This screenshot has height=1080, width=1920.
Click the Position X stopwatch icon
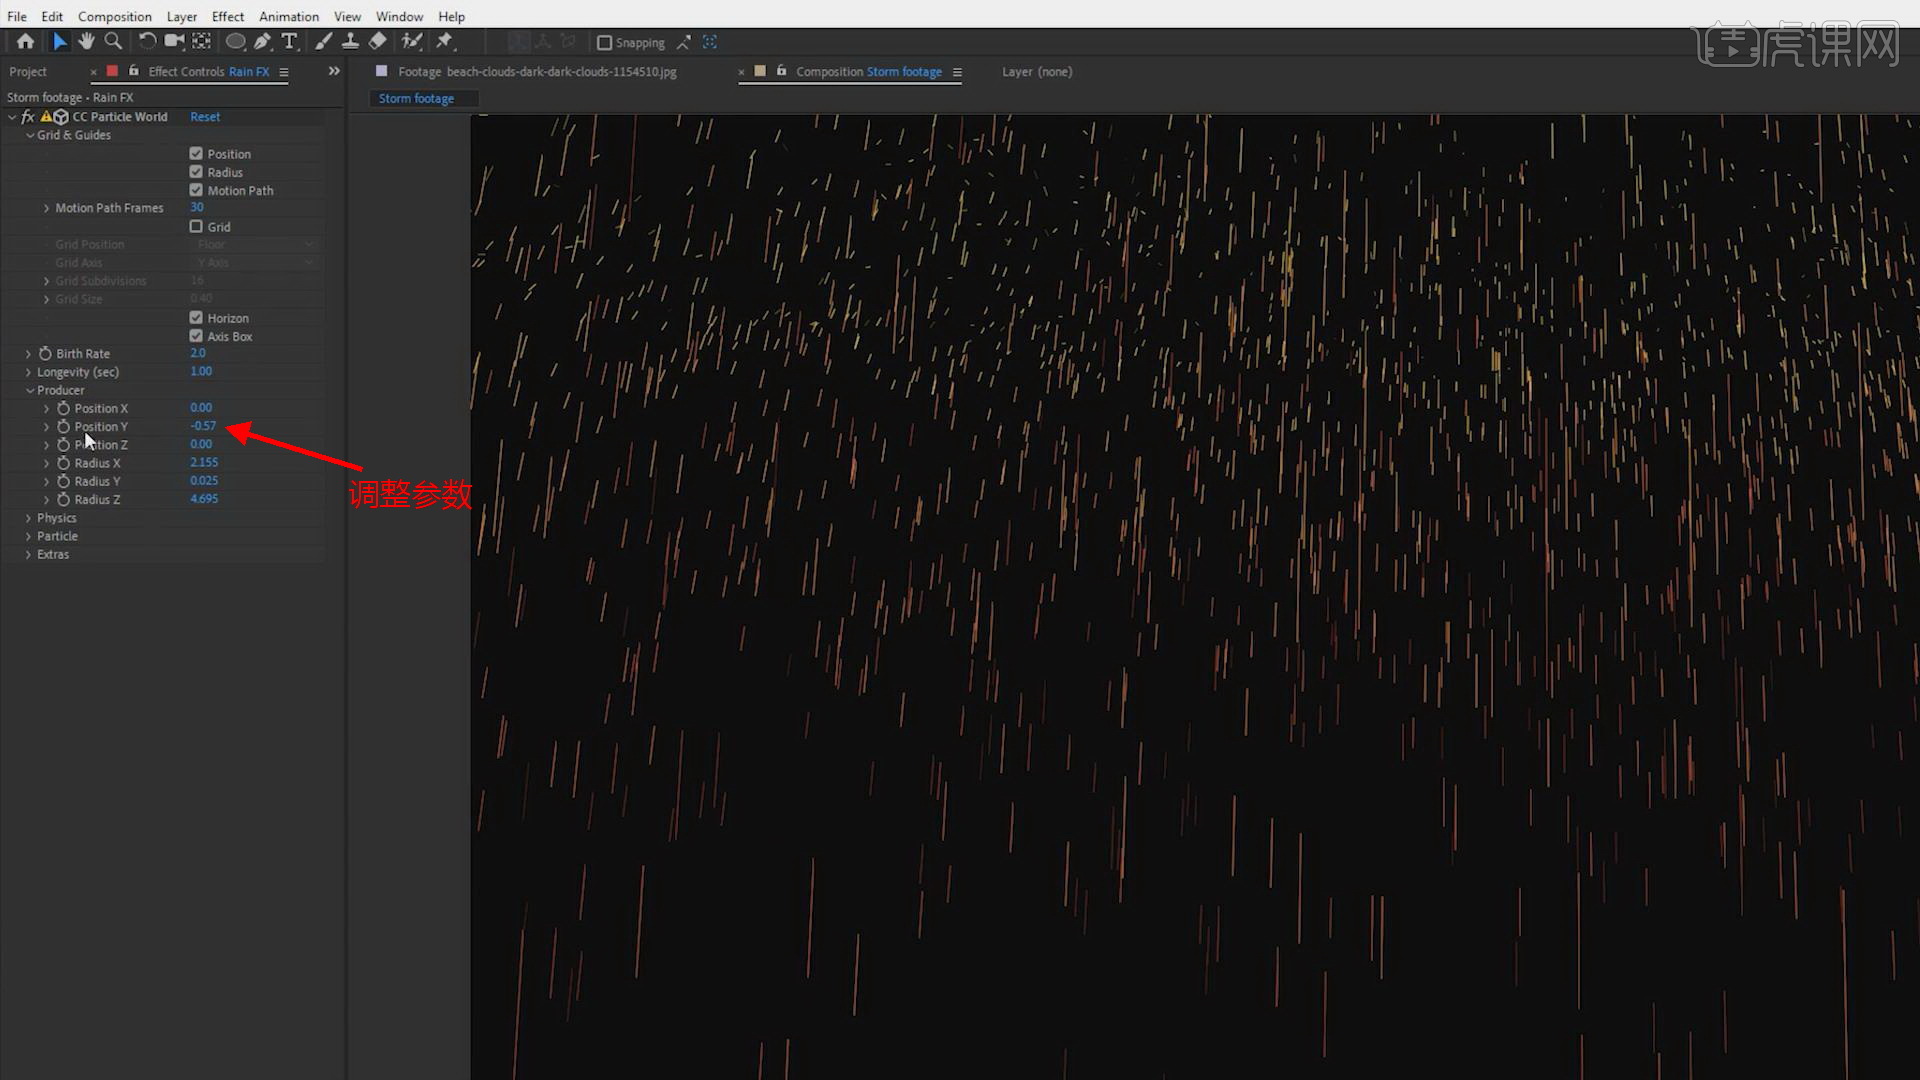63,409
